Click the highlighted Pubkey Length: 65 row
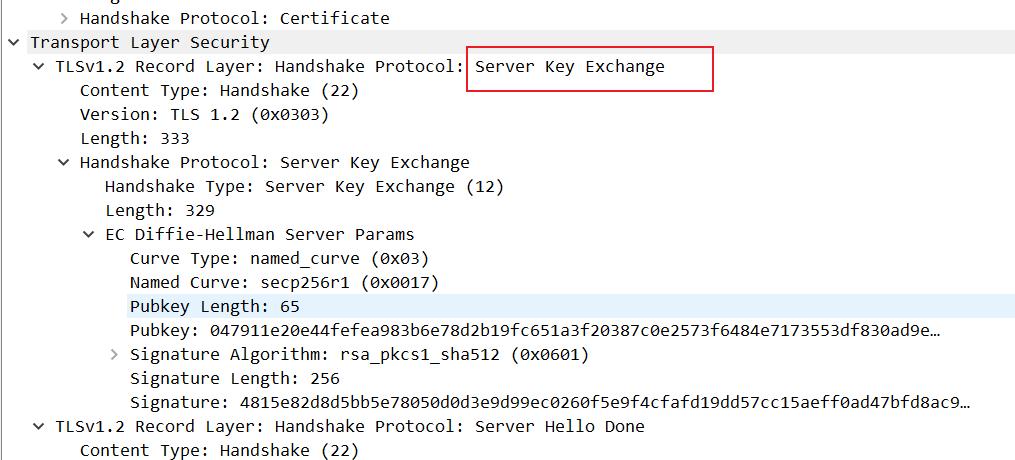This screenshot has height=460, width=1015. tap(214, 306)
